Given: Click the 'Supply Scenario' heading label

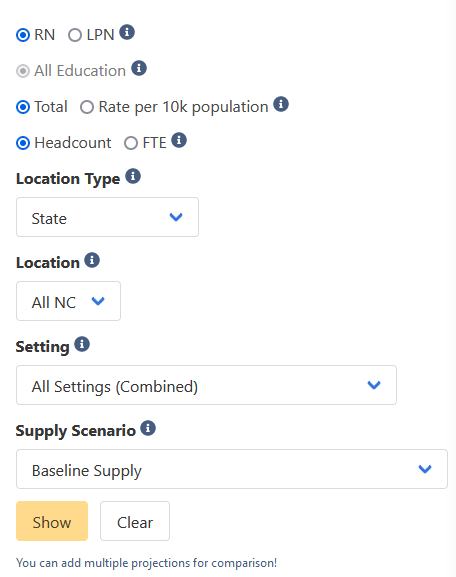Looking at the screenshot, I should [x=76, y=431].
